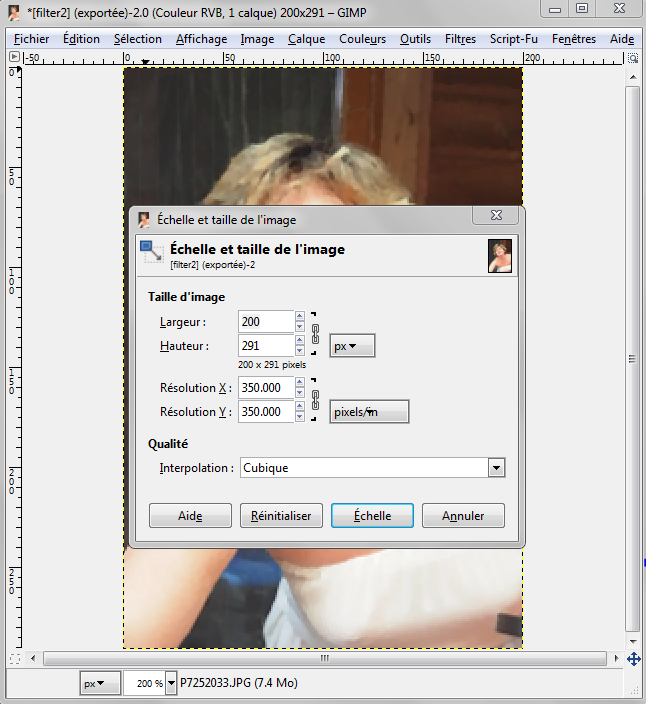Click the Annuler button
Viewport: 646px width, 704px height.
pyautogui.click(x=463, y=515)
